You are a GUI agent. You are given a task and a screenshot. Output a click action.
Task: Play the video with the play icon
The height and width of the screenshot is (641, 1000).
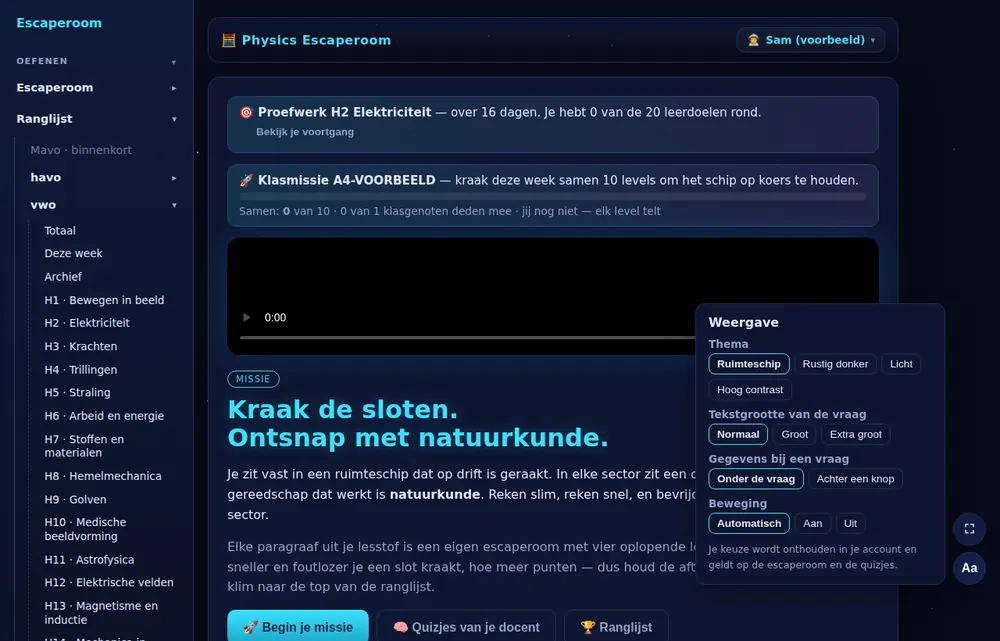pos(247,318)
